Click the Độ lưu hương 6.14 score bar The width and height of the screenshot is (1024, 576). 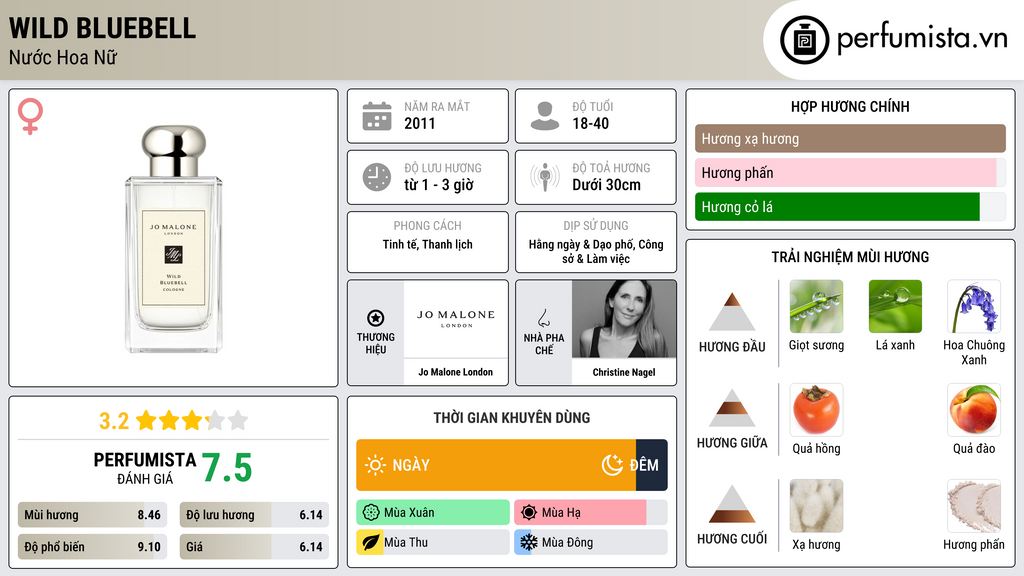pos(254,515)
